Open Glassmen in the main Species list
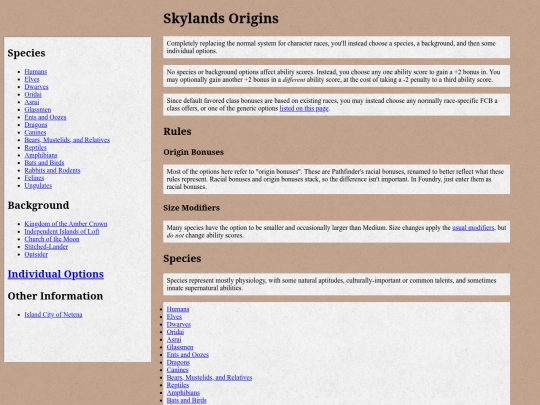The width and height of the screenshot is (540, 405). [180, 347]
